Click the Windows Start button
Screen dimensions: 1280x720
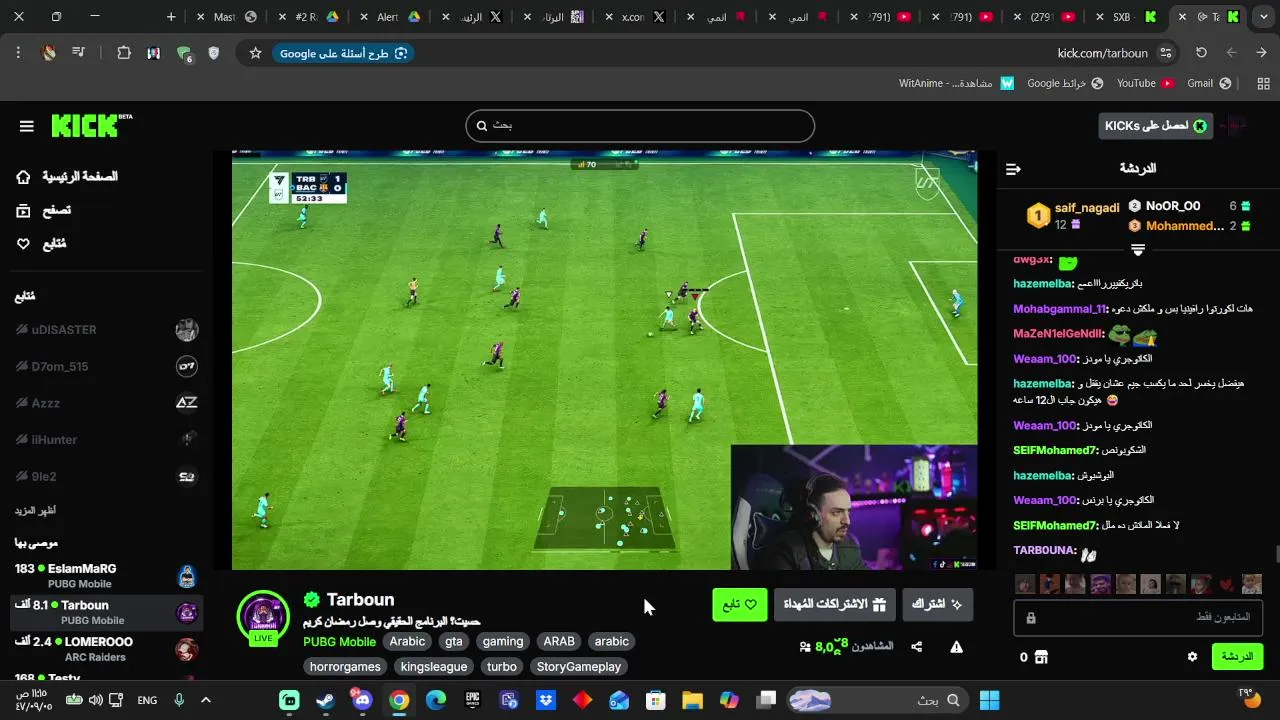coord(990,700)
